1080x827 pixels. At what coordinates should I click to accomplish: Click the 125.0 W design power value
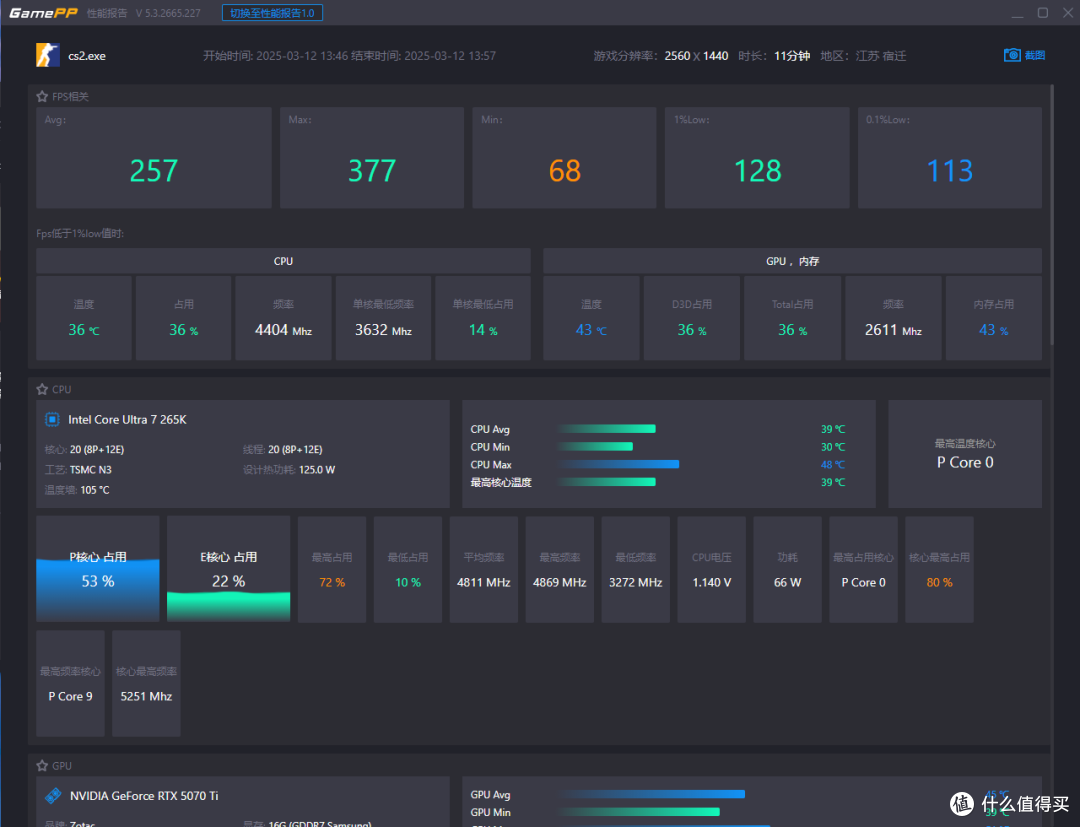coord(317,470)
